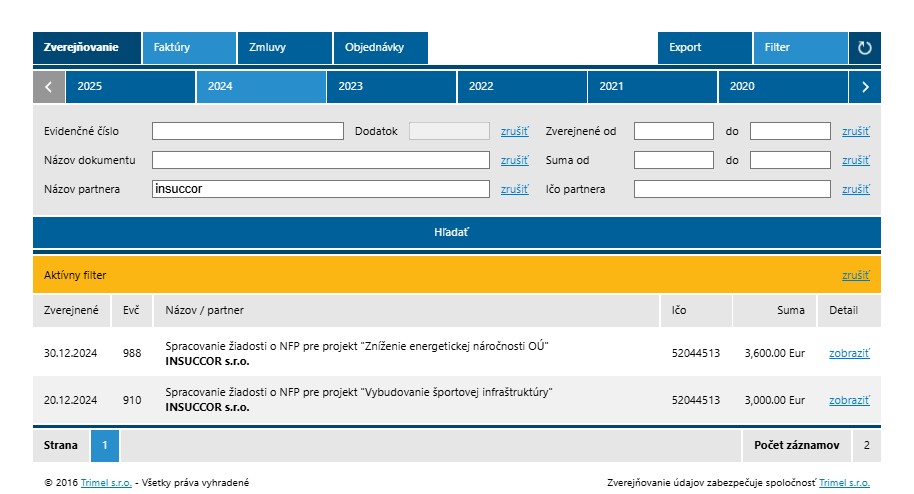This screenshot has width=914, height=494.
Task: Select year 2023 tab
Action: click(x=391, y=87)
